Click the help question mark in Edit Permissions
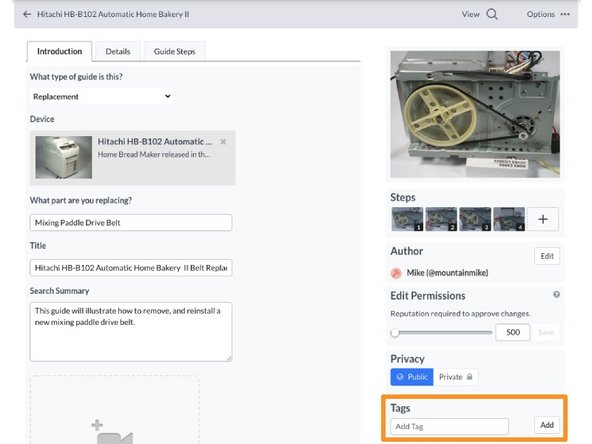This screenshot has width=592, height=444. (556, 294)
